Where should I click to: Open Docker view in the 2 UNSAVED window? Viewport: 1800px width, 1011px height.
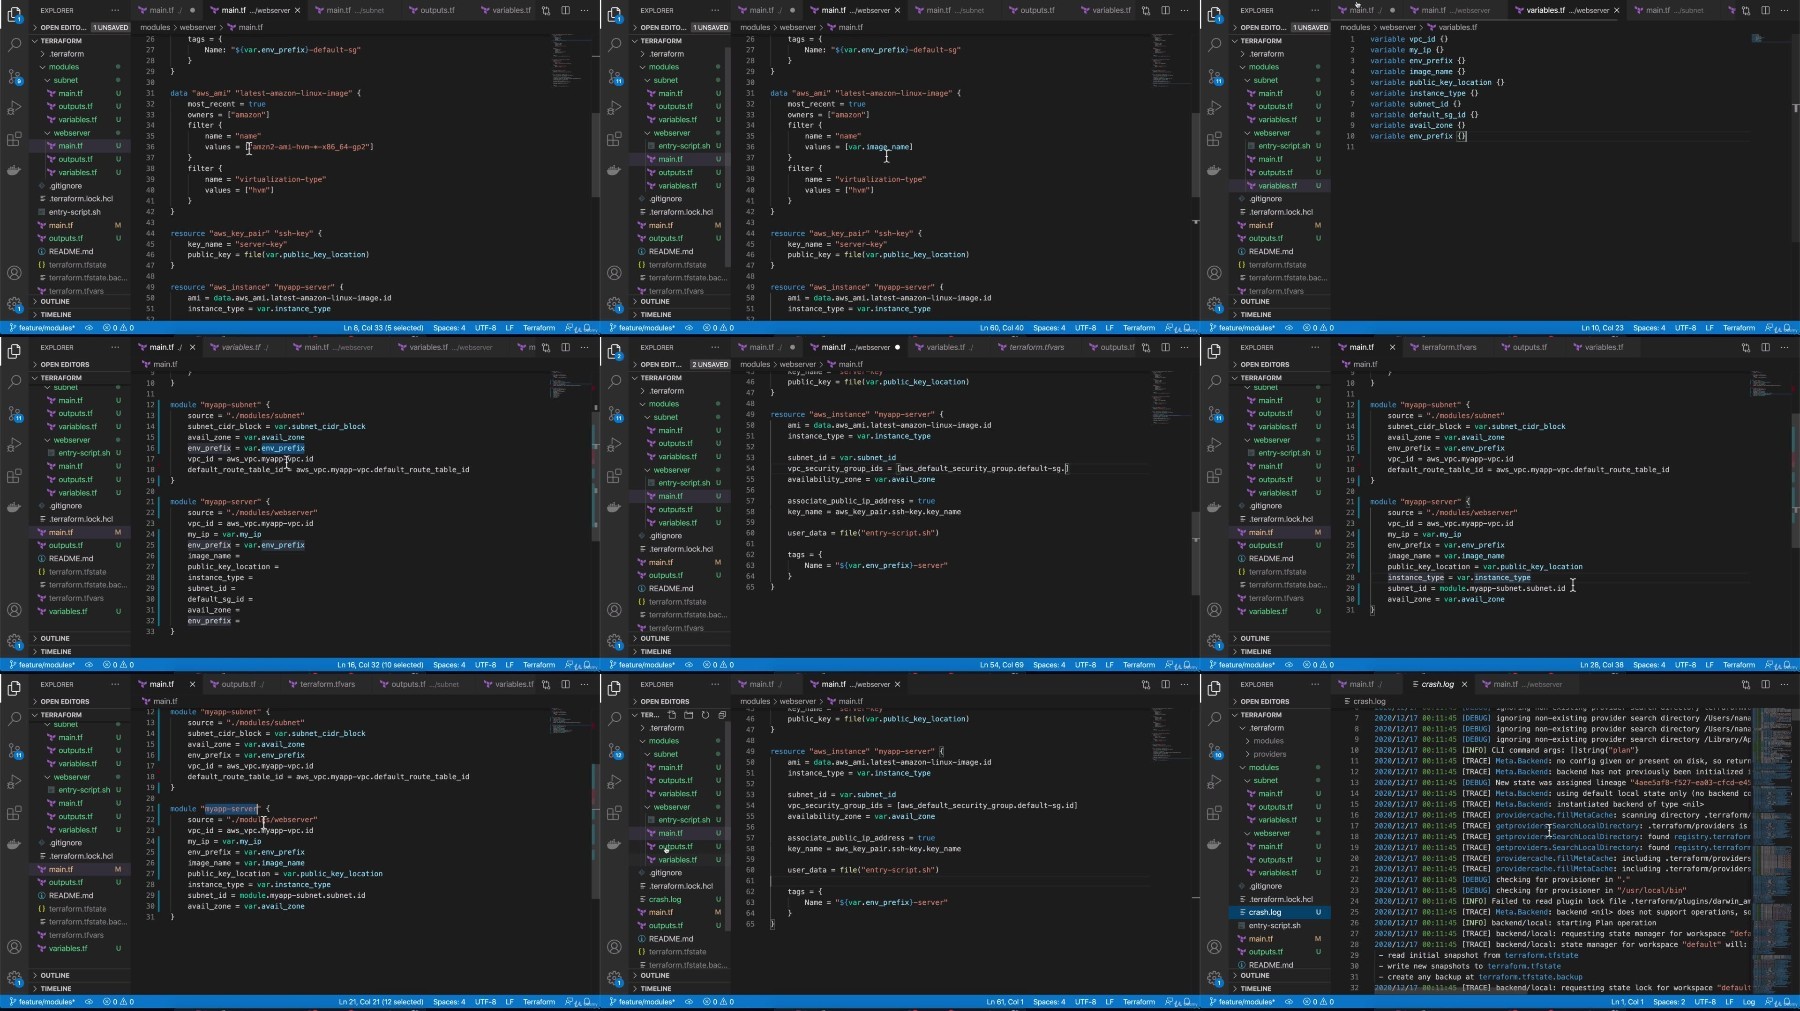614,507
